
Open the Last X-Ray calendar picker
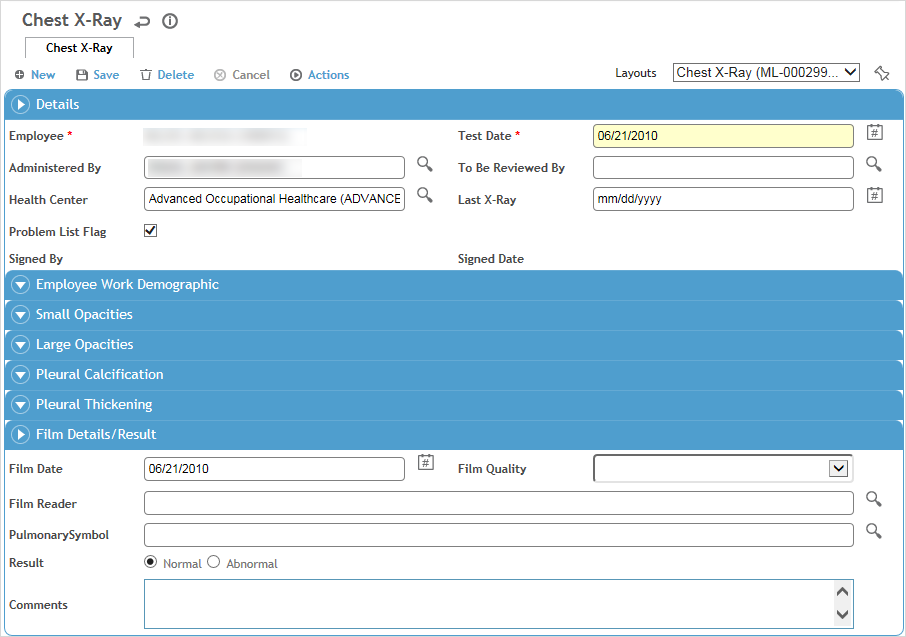875,195
